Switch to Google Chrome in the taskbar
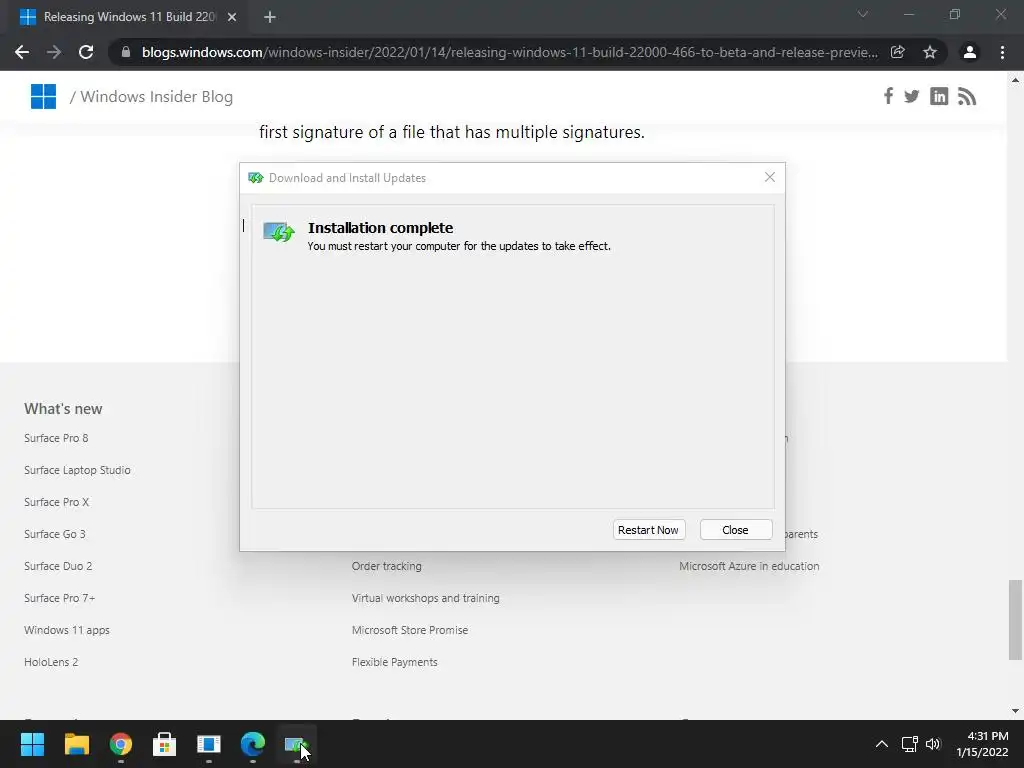The height and width of the screenshot is (768, 1024). (x=121, y=744)
